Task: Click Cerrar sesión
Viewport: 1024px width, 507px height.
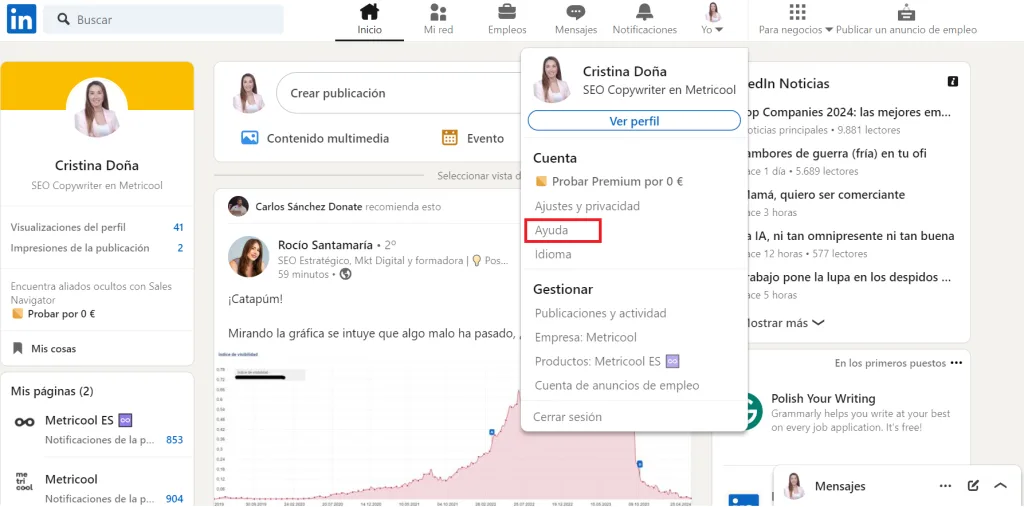Action: pyautogui.click(x=568, y=417)
